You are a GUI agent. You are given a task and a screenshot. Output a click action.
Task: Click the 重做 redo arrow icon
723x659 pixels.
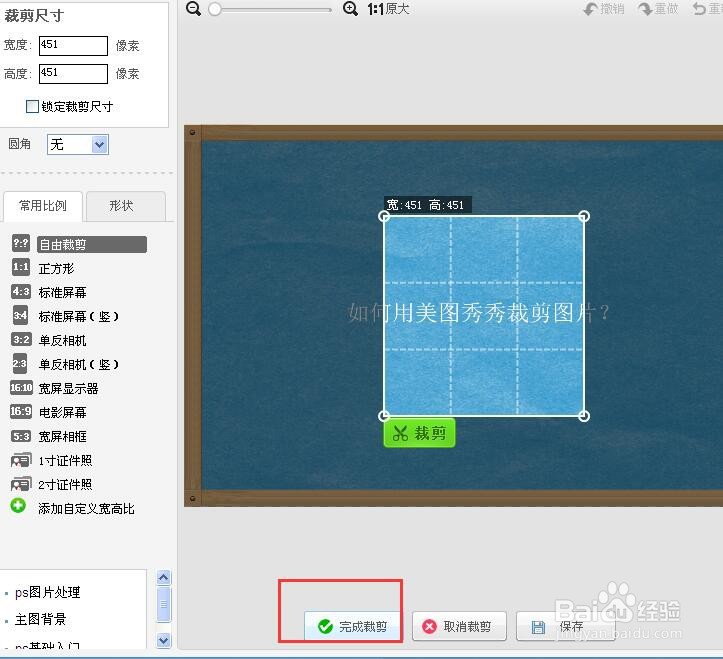coord(645,9)
